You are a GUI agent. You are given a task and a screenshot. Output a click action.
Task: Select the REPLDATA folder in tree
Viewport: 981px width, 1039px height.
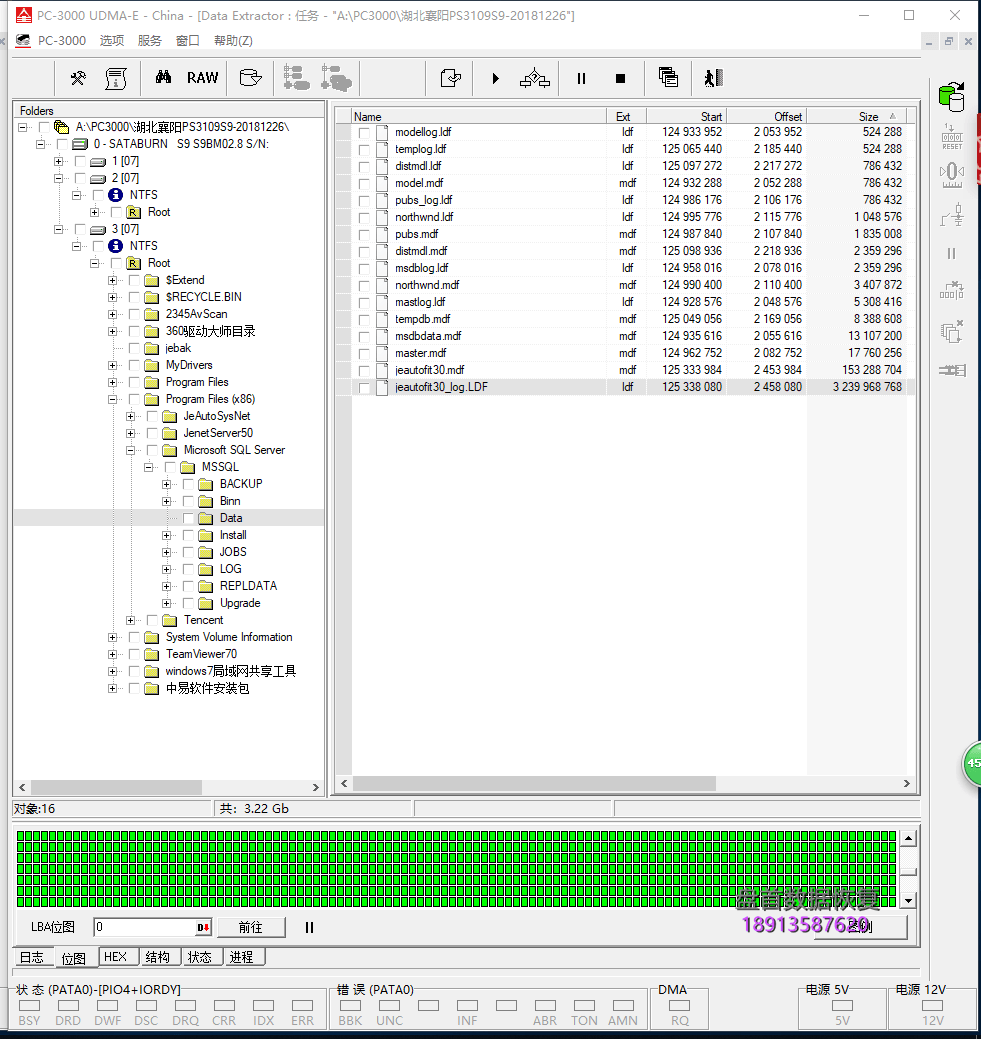point(249,586)
